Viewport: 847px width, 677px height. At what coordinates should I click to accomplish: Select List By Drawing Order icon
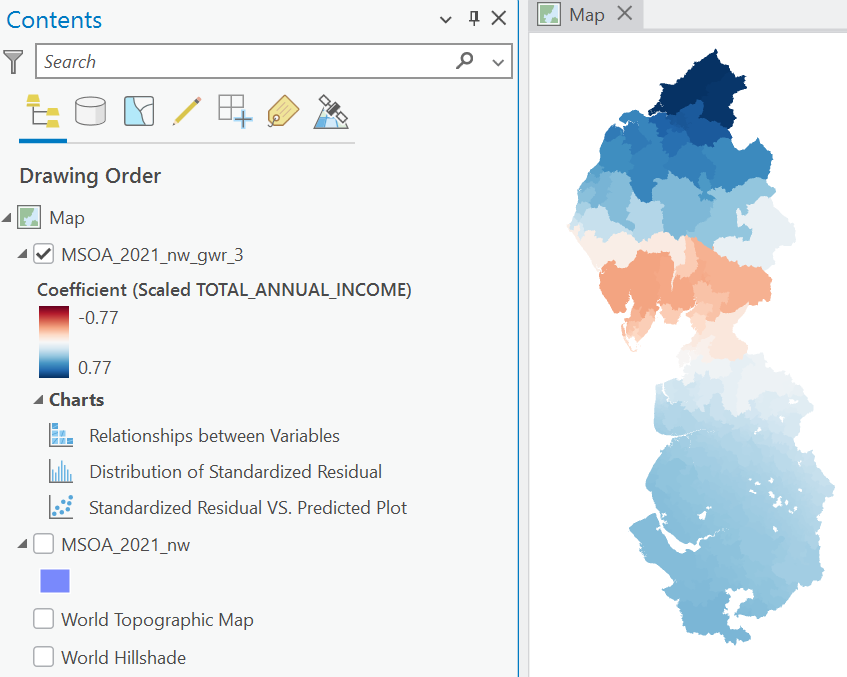pos(43,111)
